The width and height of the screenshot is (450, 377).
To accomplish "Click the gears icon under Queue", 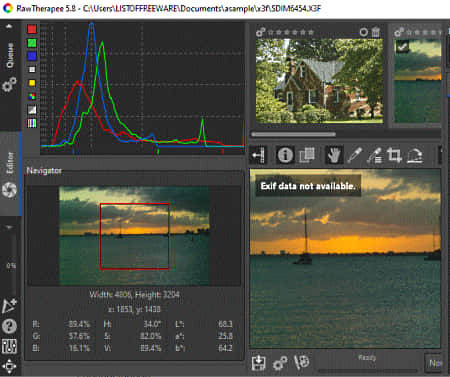I will point(9,85).
